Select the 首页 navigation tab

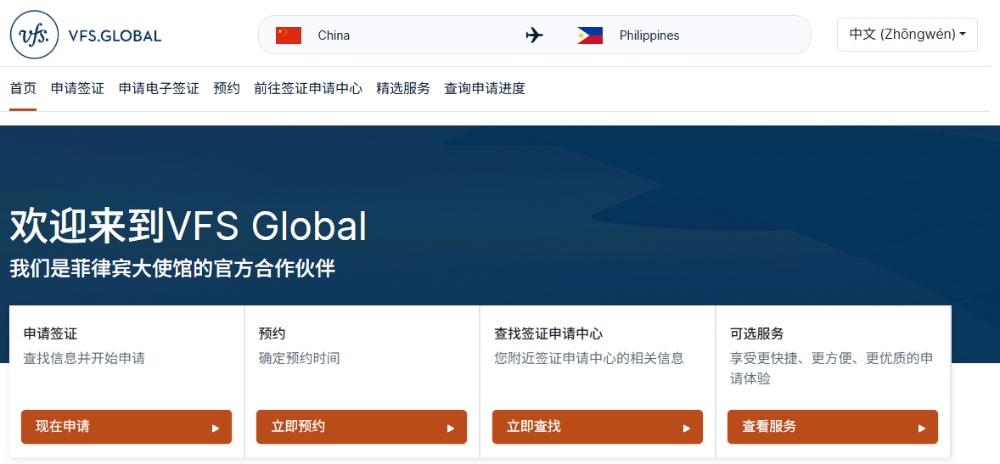pos(23,88)
